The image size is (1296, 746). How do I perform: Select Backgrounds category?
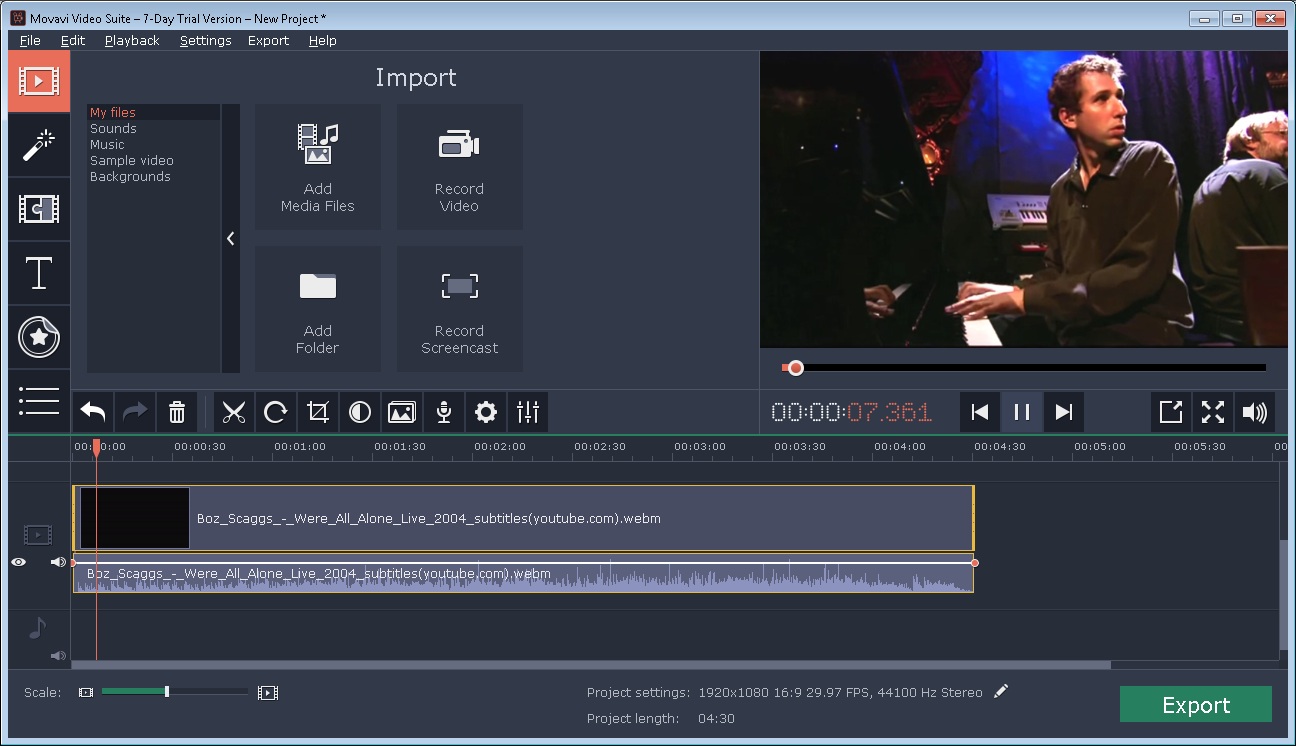tap(154, 176)
